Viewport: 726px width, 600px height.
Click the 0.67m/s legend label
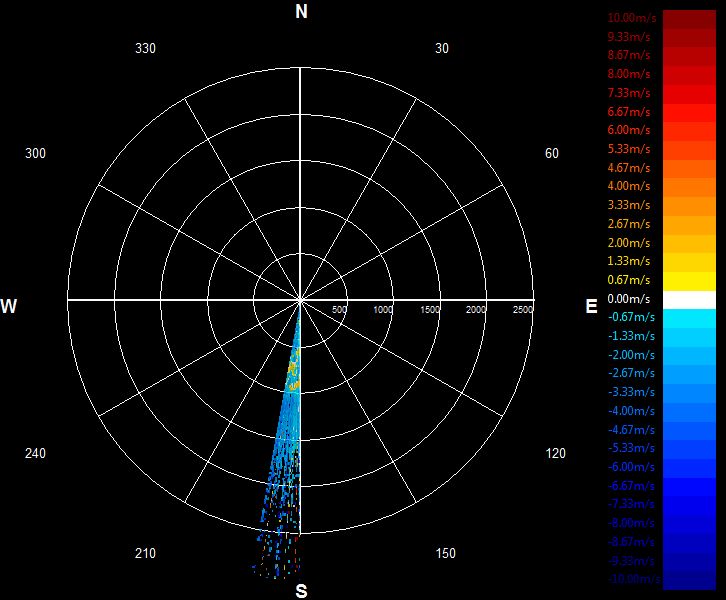click(629, 280)
